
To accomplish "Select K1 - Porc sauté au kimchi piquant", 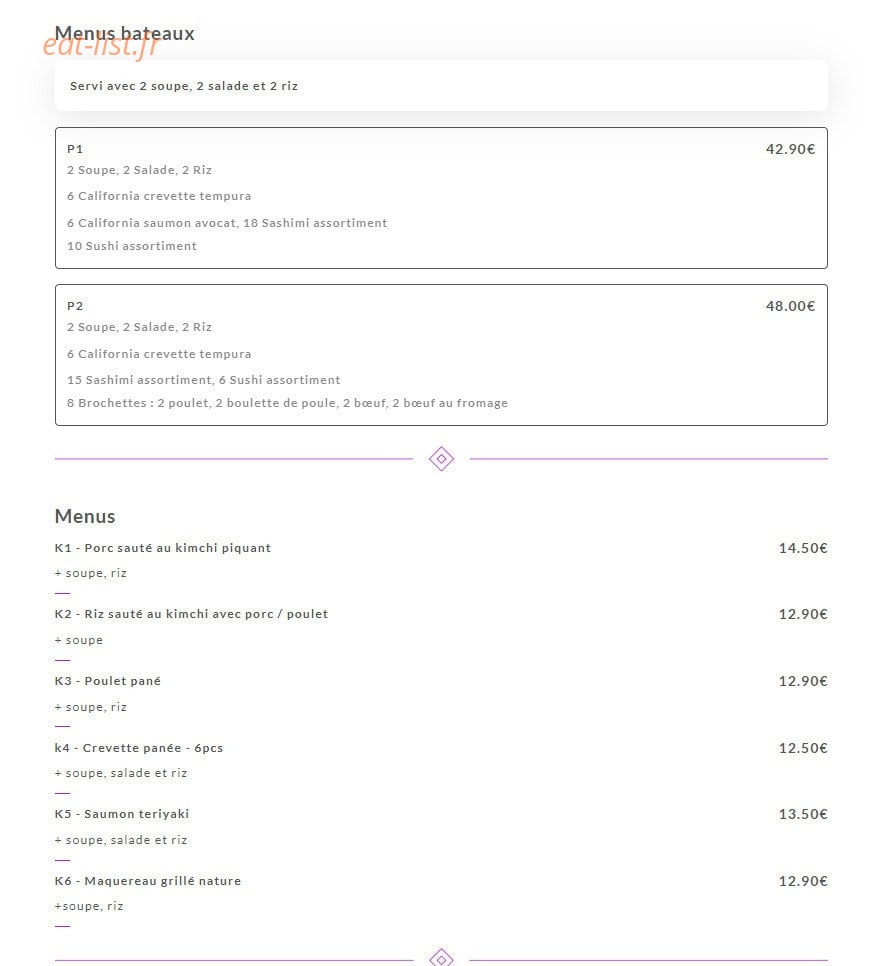I will 163,548.
